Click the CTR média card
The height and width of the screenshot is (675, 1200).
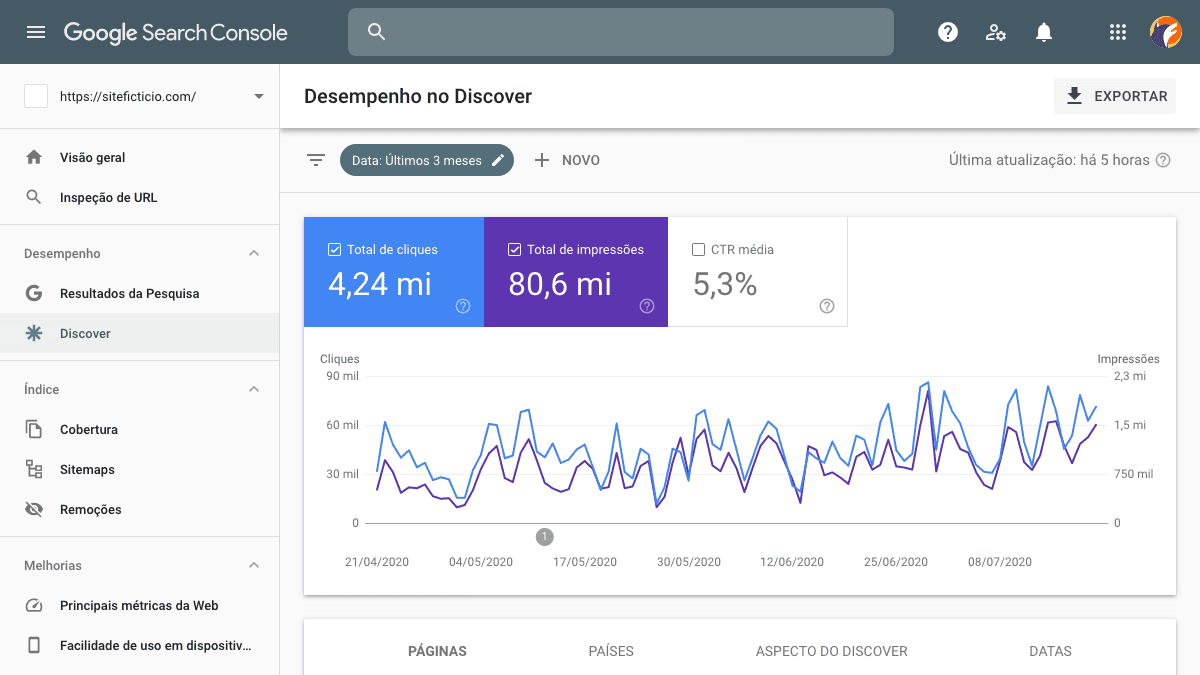pos(758,272)
